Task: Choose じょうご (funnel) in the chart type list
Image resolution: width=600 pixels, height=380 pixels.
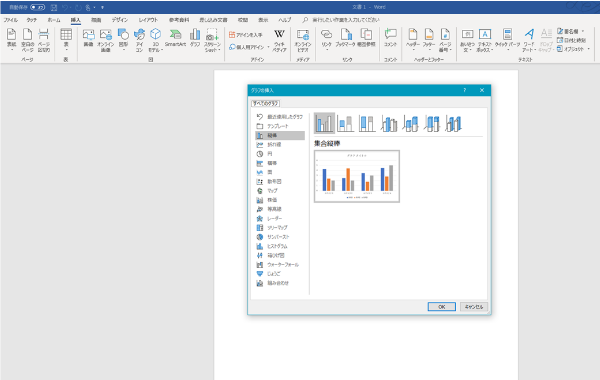Action: (x=280, y=274)
